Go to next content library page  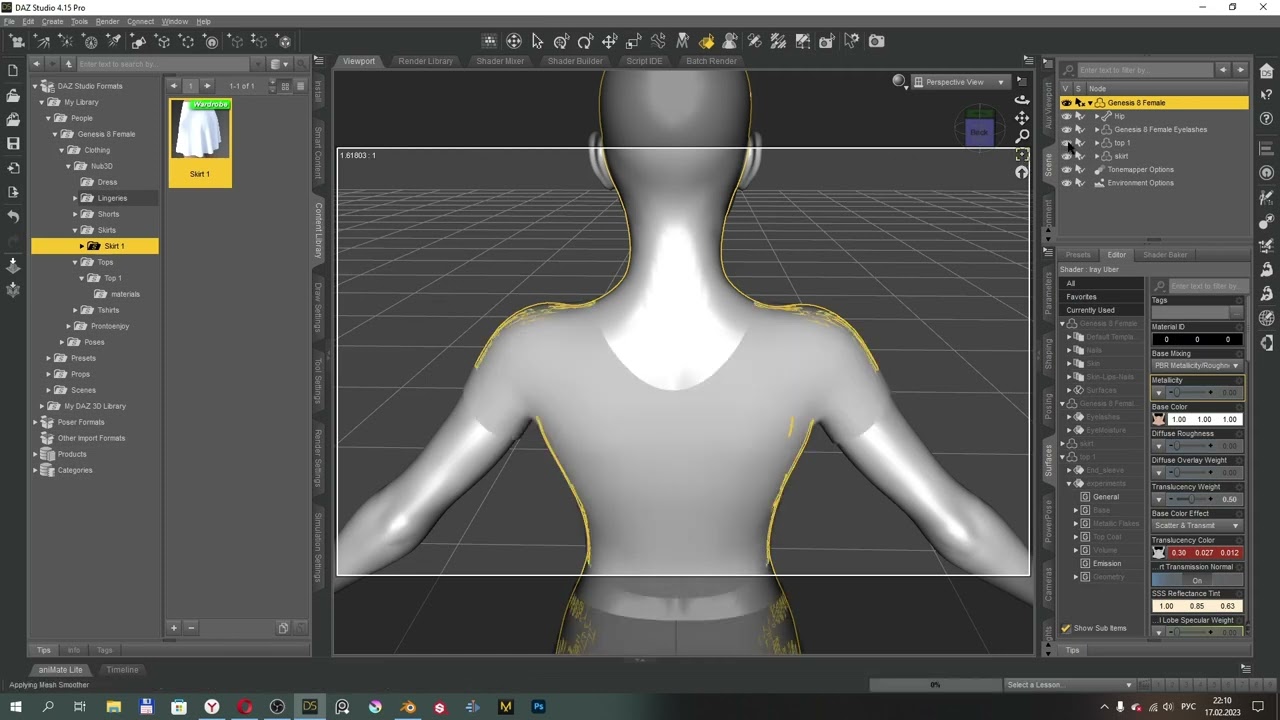(207, 86)
